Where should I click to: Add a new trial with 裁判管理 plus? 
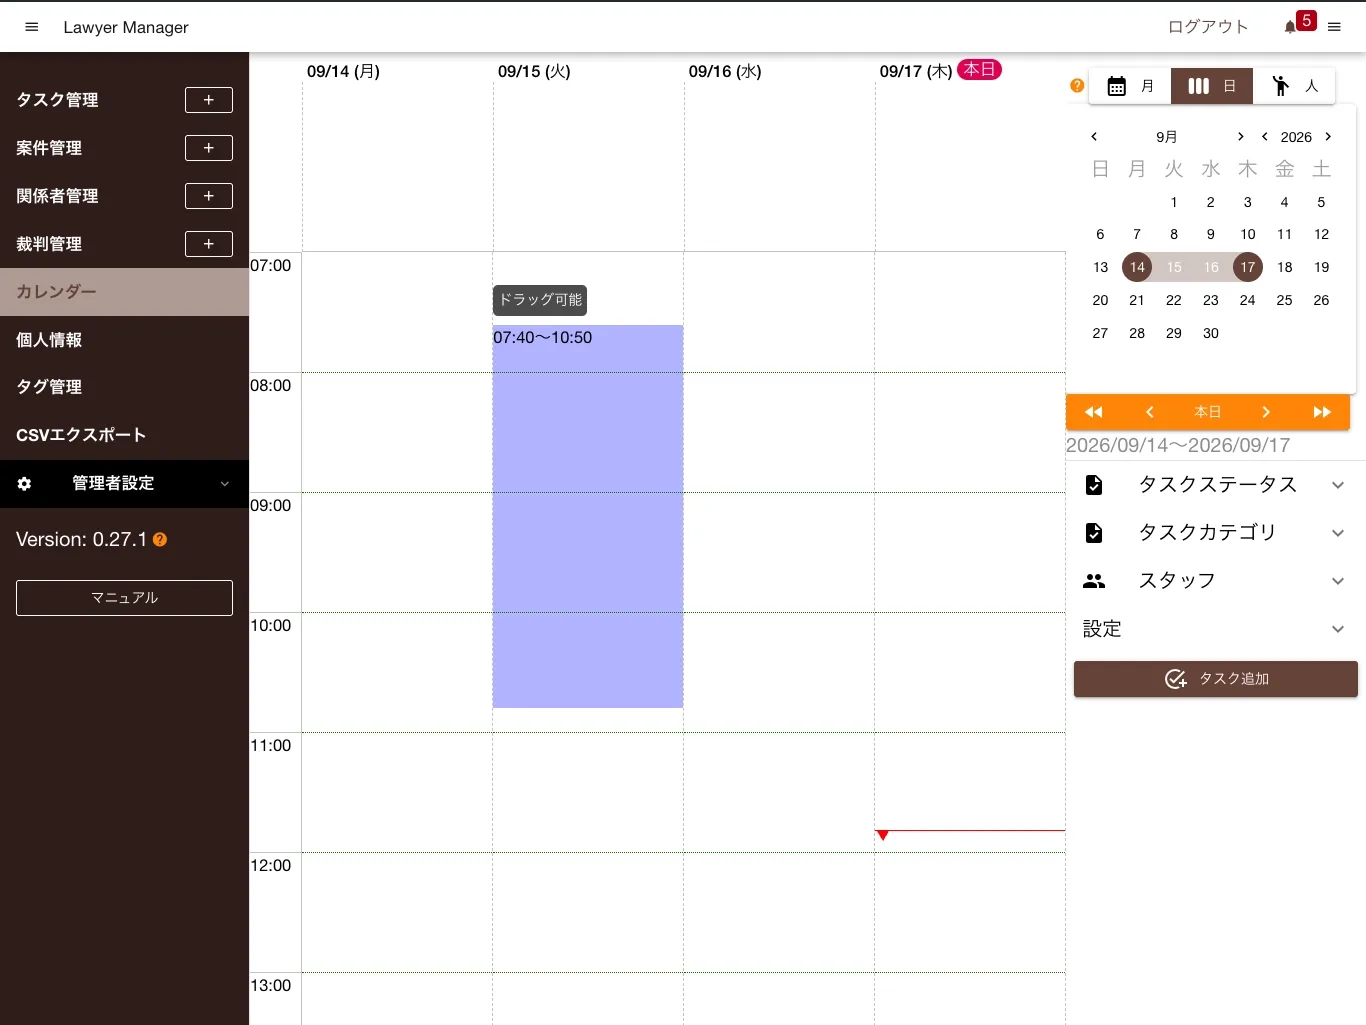pos(209,244)
